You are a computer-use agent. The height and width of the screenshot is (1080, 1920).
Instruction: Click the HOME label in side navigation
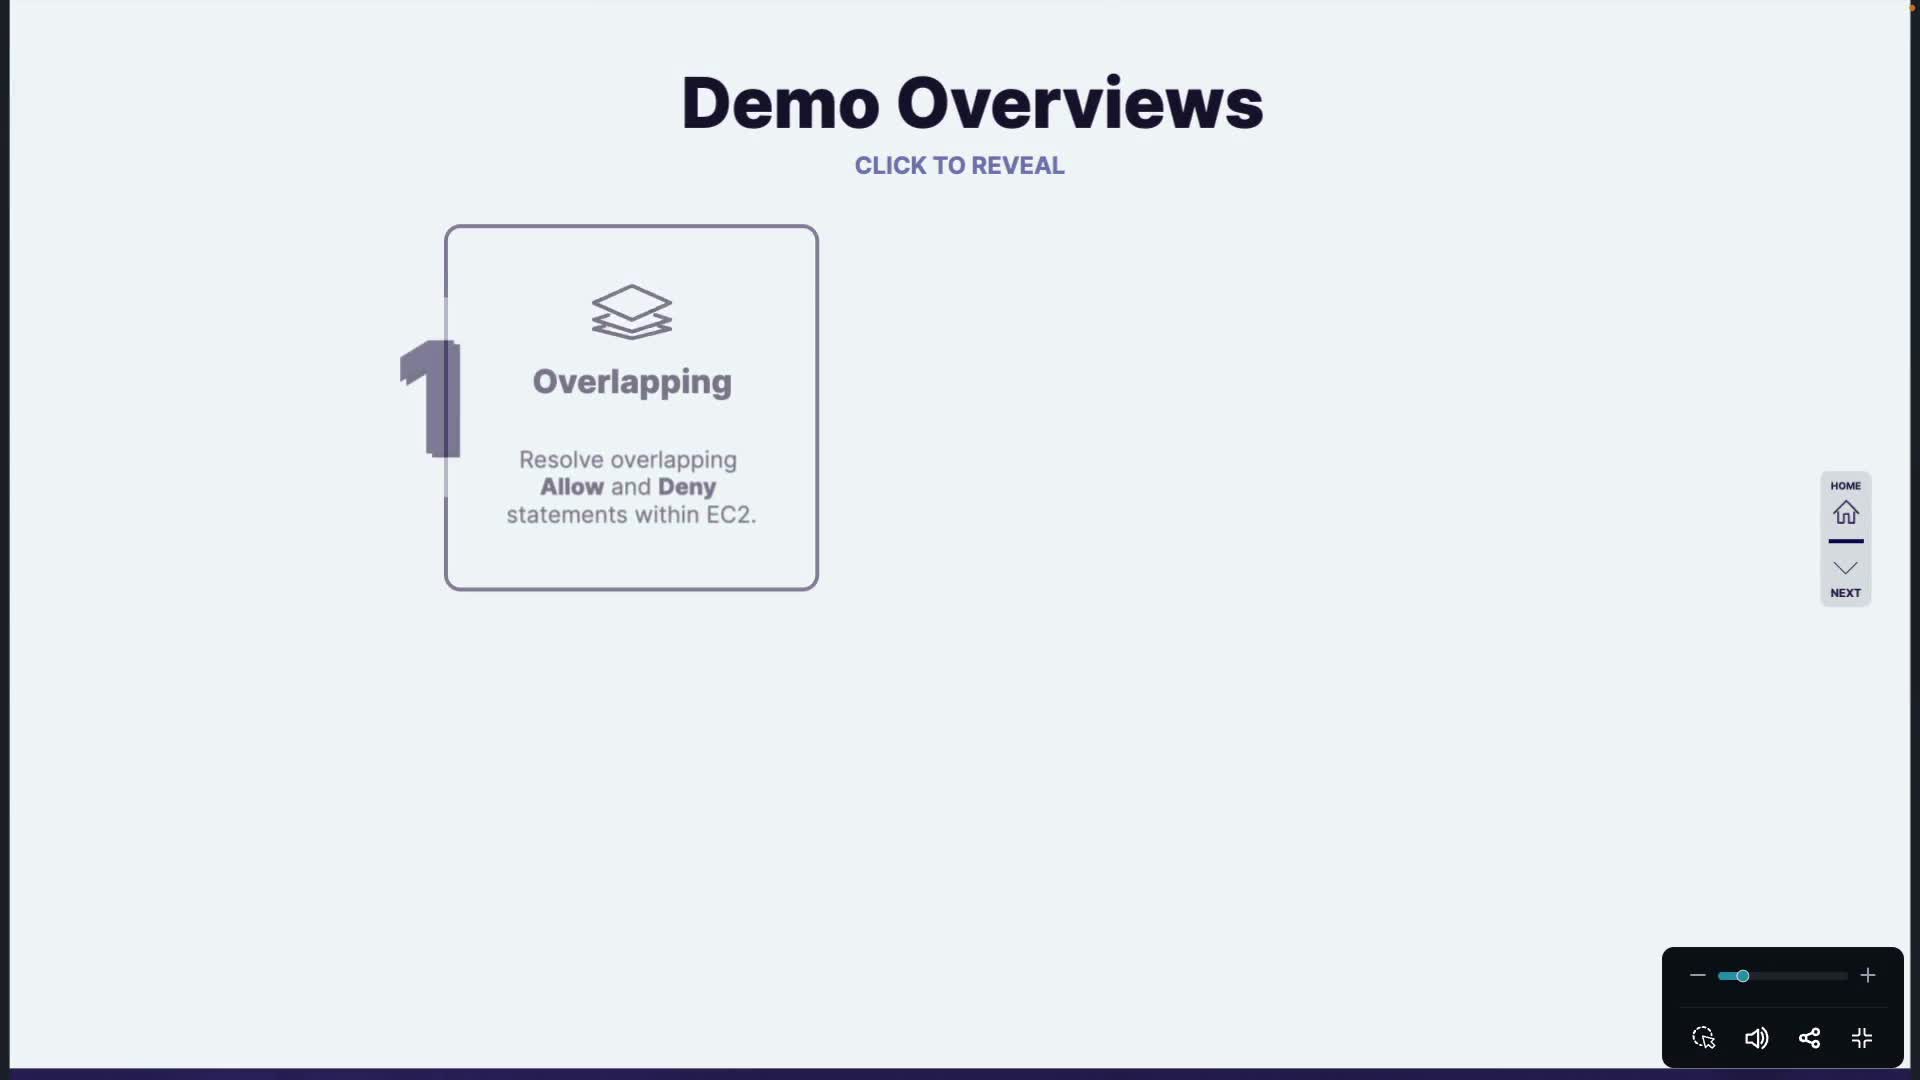coord(1845,486)
